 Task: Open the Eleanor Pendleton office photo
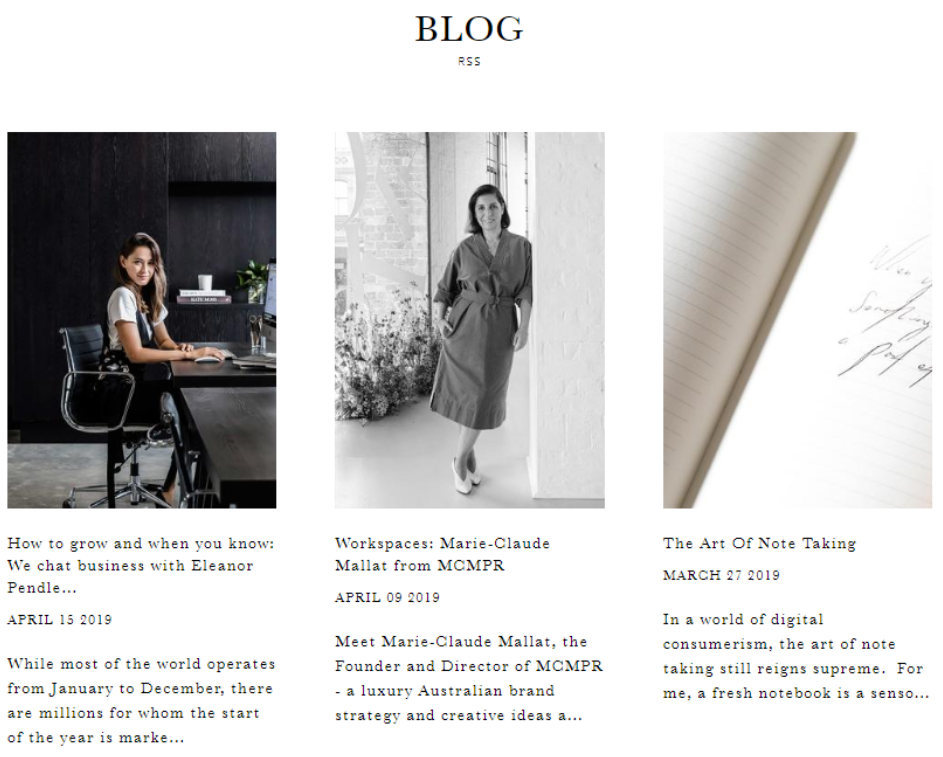pyautogui.click(x=142, y=320)
